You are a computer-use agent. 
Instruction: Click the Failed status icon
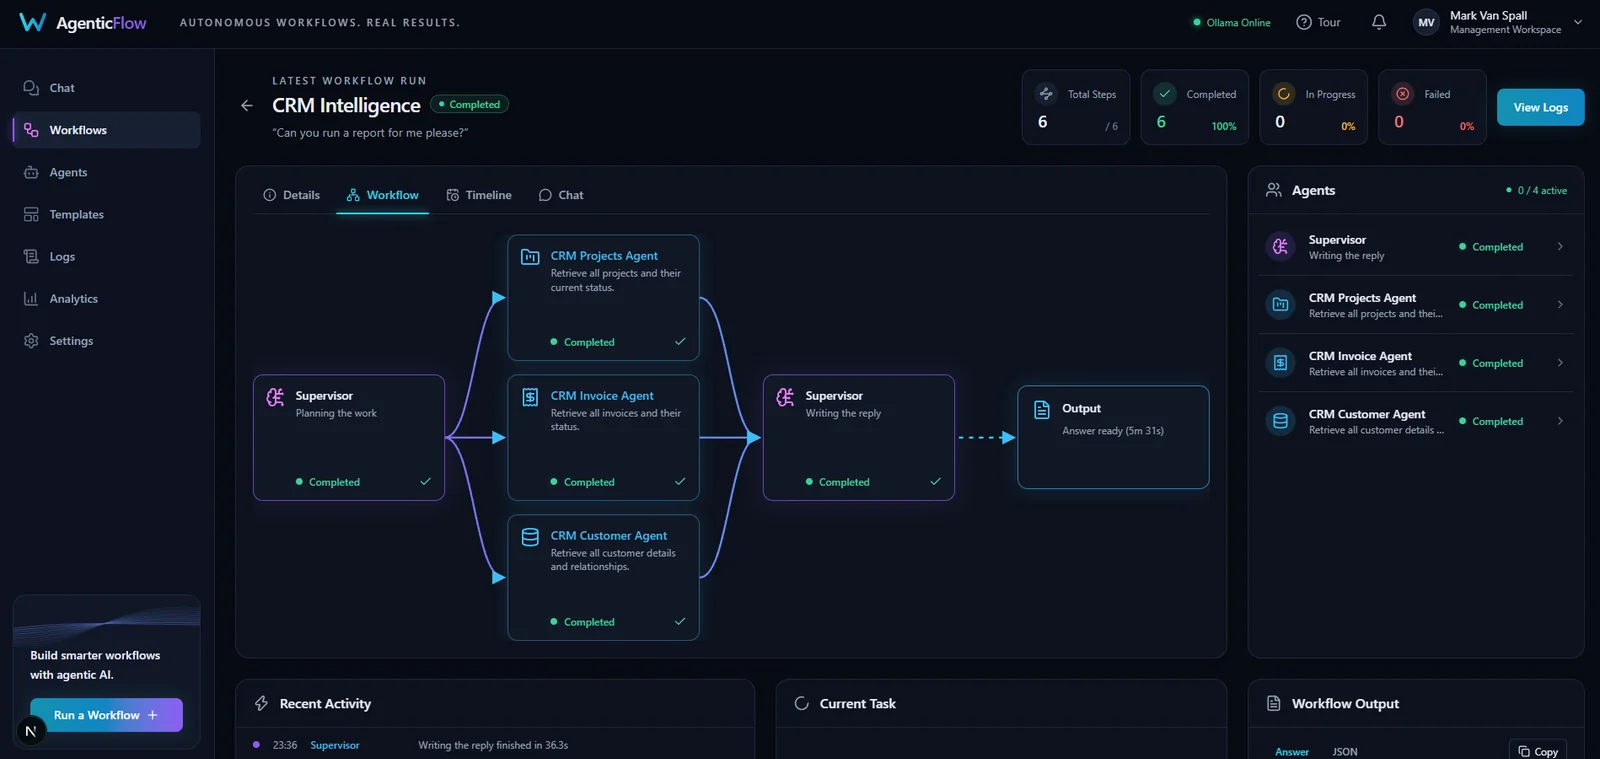[1403, 94]
